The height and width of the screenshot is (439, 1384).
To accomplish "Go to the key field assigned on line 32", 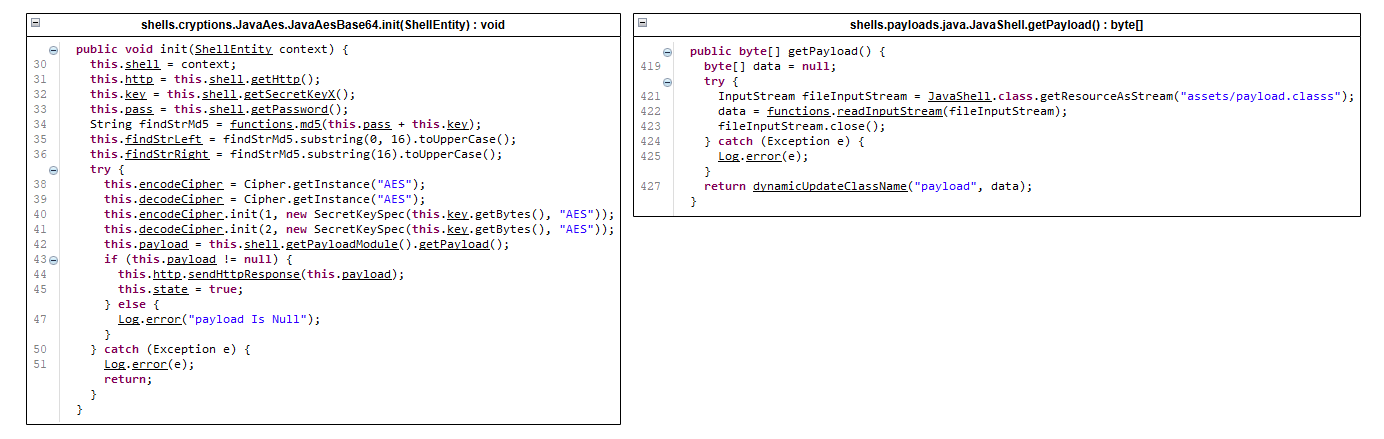I will coord(135,94).
